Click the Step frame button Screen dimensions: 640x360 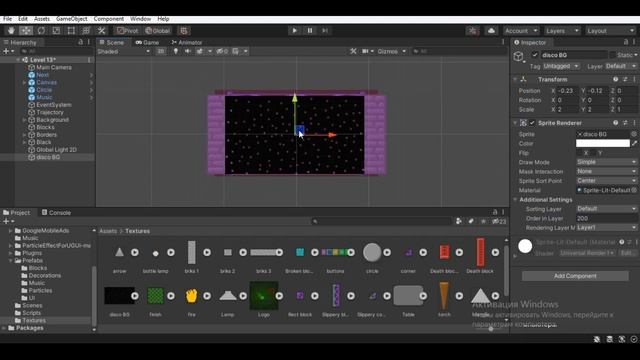point(325,31)
